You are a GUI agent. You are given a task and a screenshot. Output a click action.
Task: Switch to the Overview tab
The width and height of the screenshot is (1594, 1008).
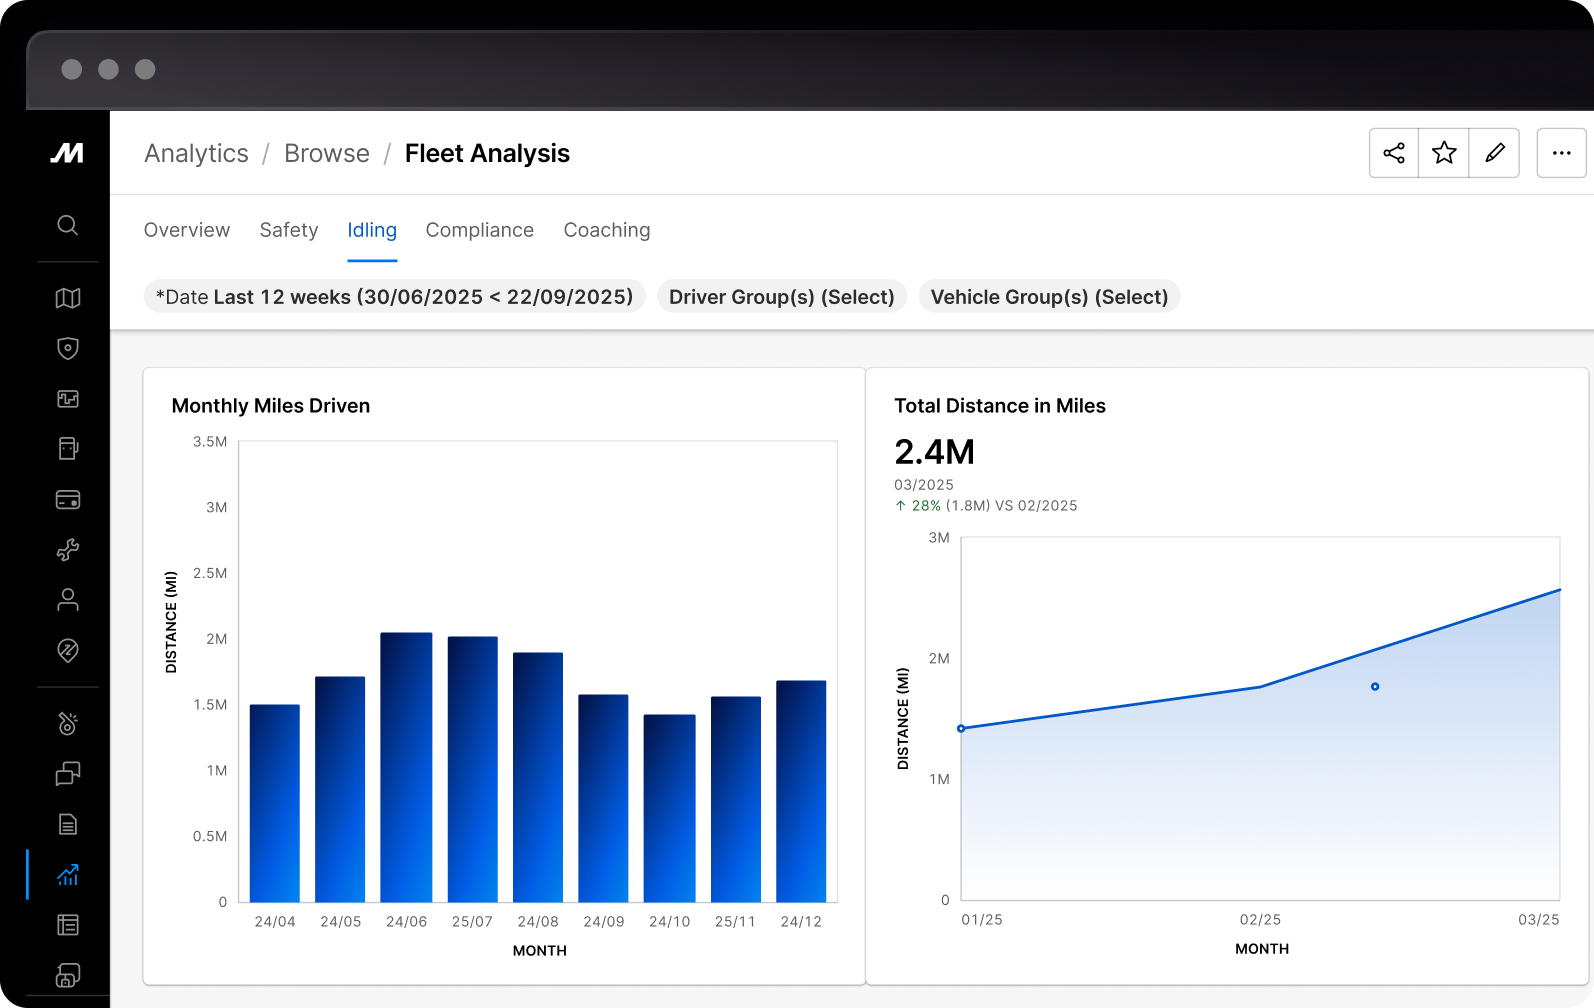(x=187, y=230)
